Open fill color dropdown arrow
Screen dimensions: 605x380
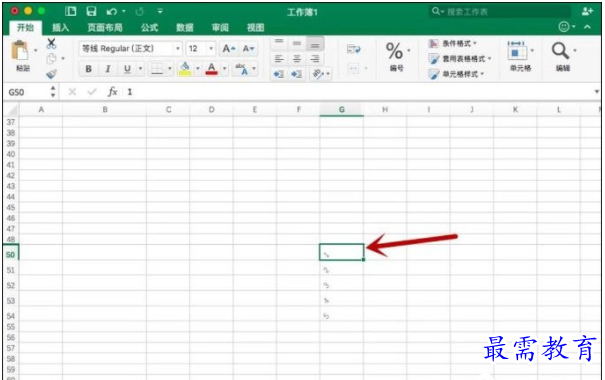(x=198, y=69)
